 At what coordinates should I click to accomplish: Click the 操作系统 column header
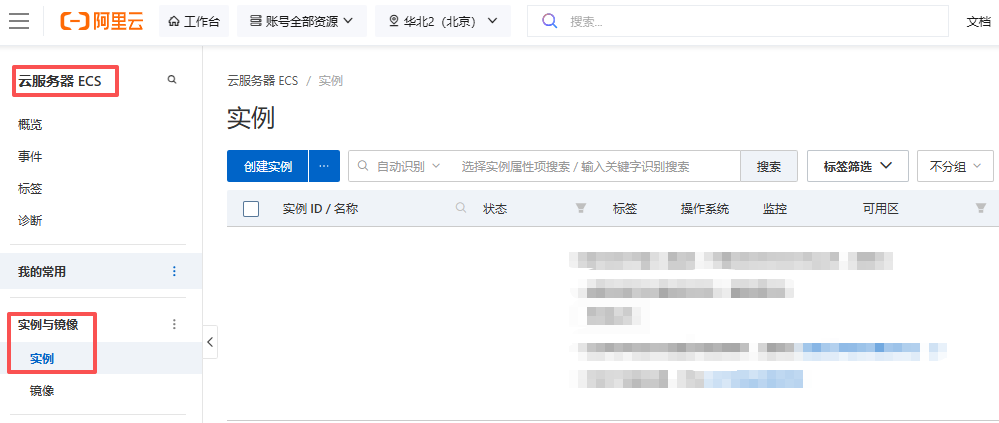pyautogui.click(x=705, y=208)
